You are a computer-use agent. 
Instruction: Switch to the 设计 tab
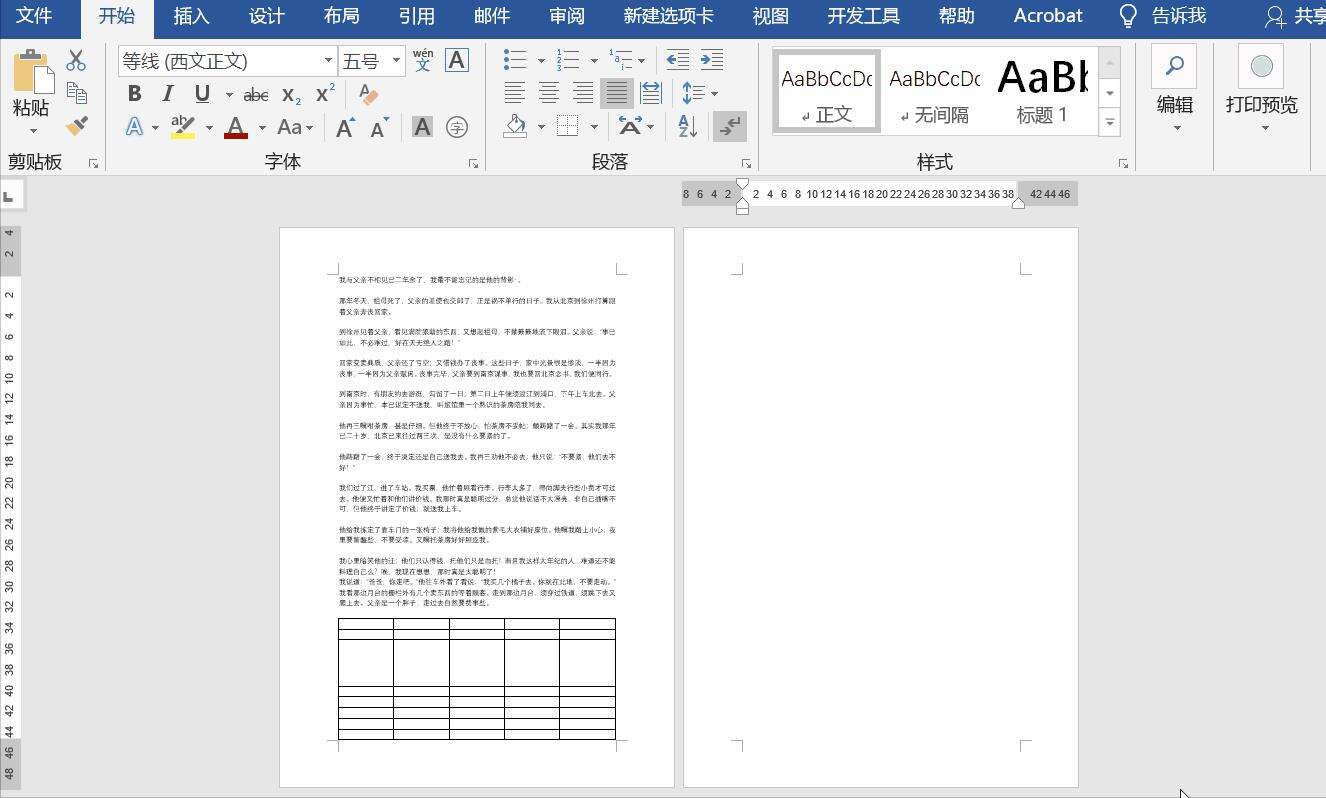266,16
